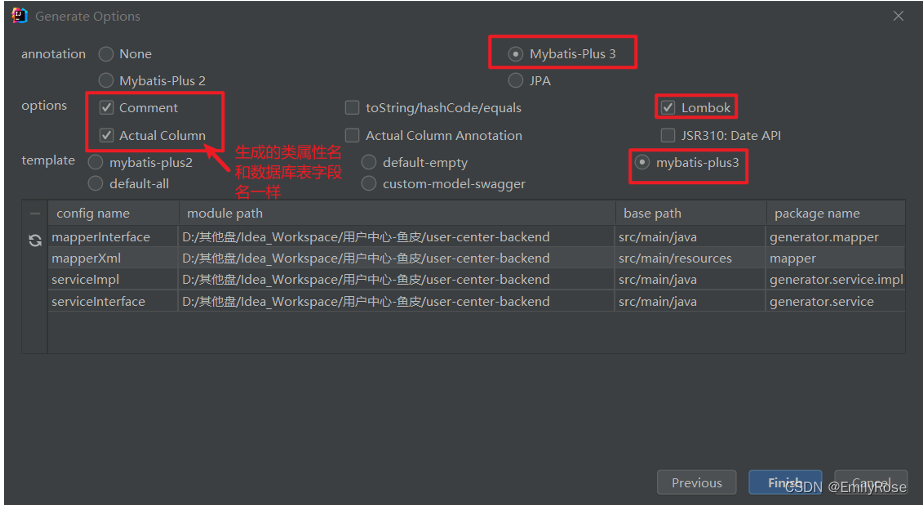Click the minus icon above refresh
The image size is (923, 505).
[35, 214]
